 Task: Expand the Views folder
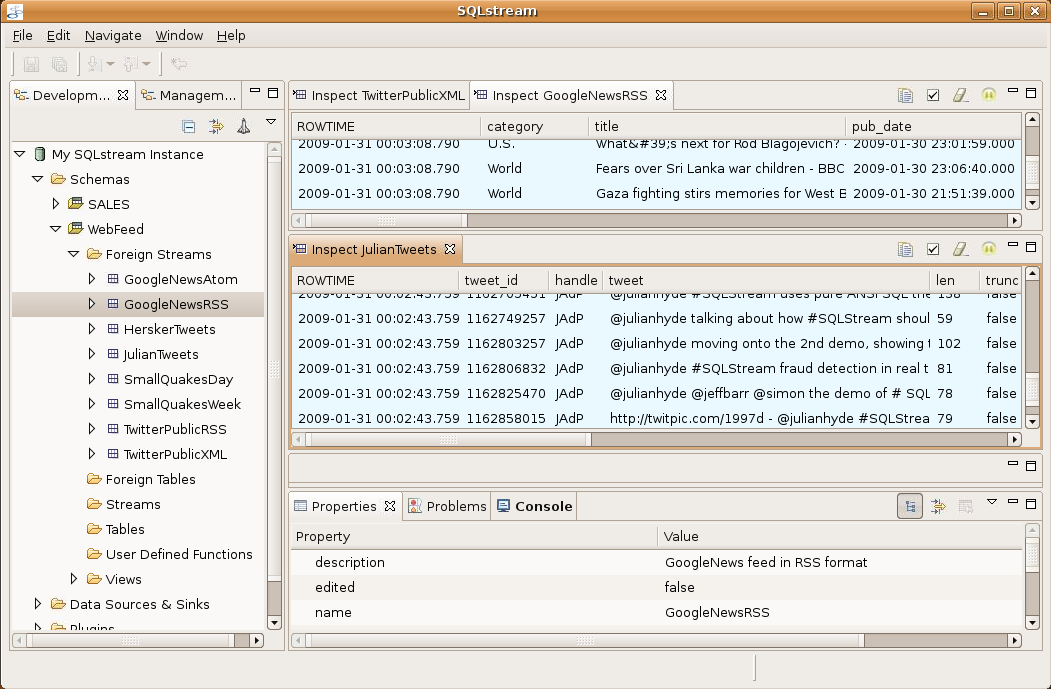pos(74,578)
